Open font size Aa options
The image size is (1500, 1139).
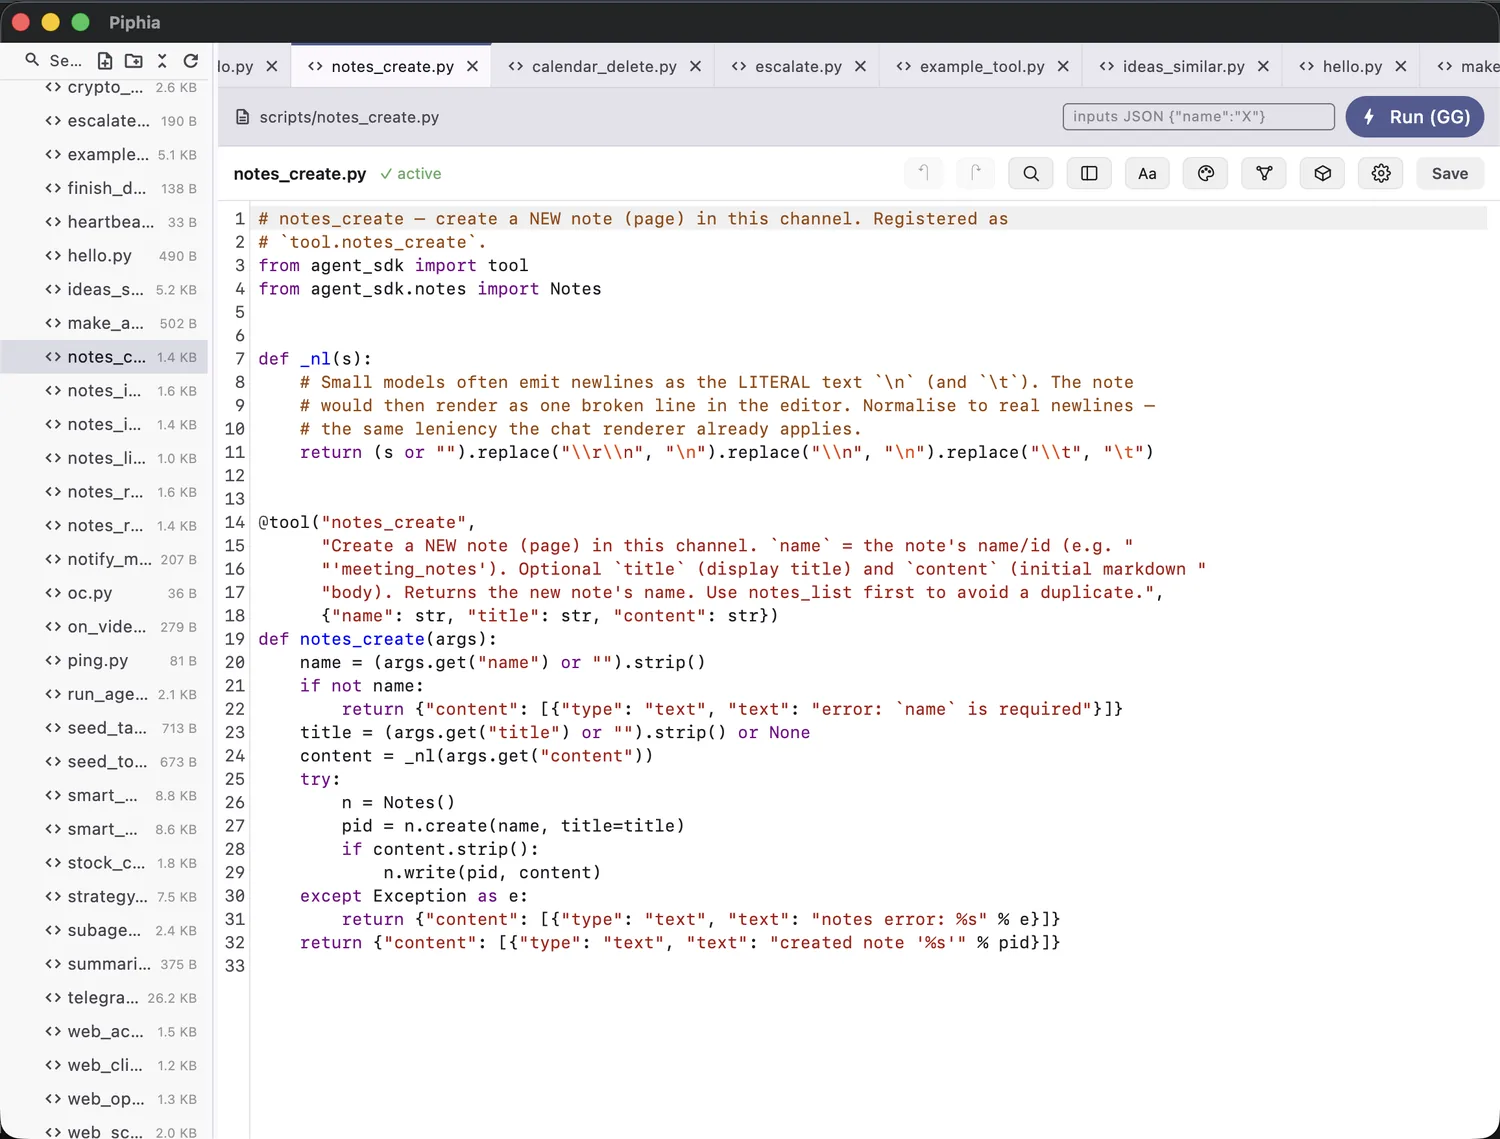pyautogui.click(x=1147, y=173)
